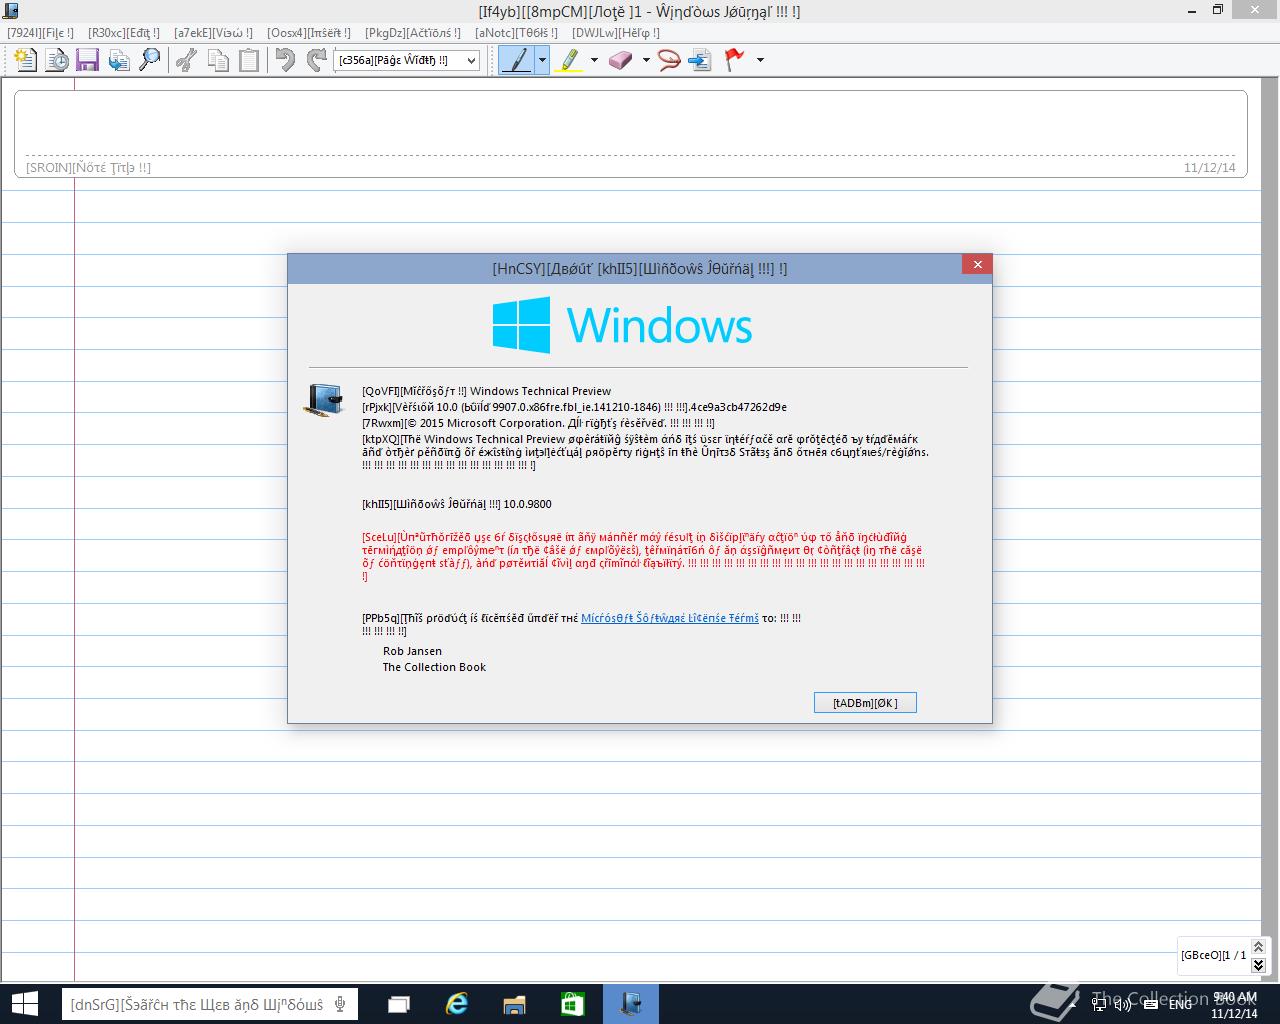Click the taskbar search box
This screenshot has height=1024, width=1280.
pyautogui.click(x=209, y=1004)
